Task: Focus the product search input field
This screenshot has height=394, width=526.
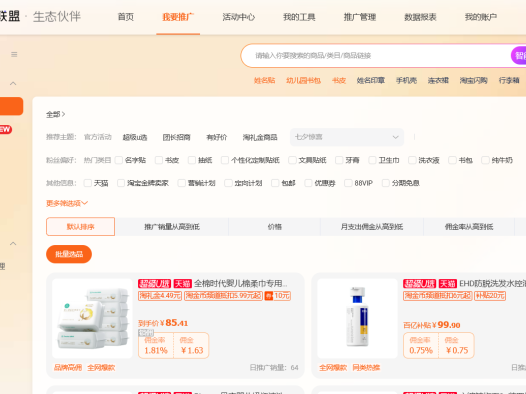Action: tap(376, 56)
